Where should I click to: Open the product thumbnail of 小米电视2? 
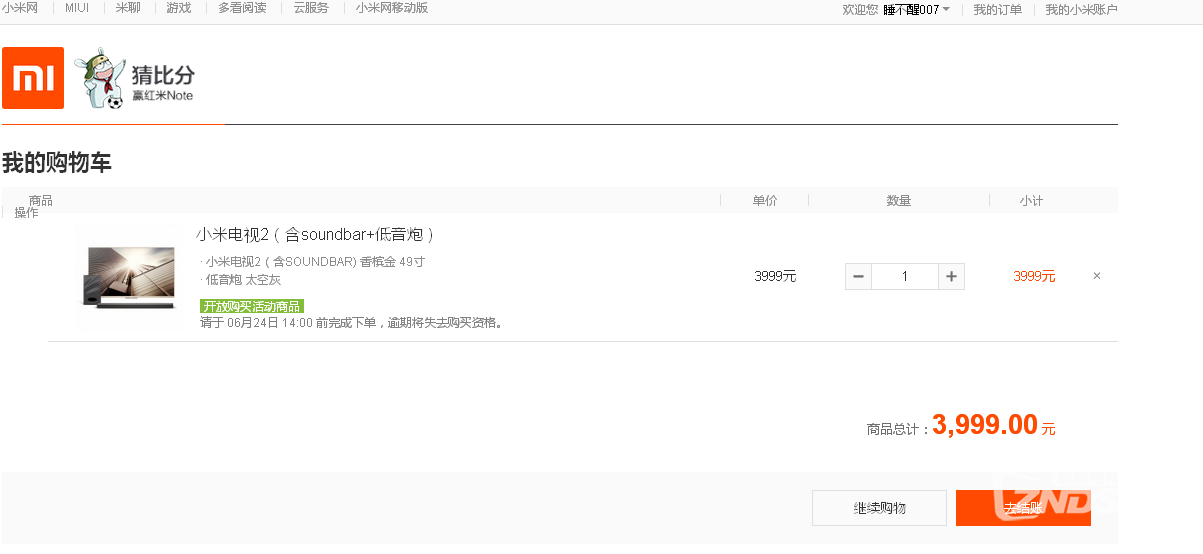[x=131, y=276]
